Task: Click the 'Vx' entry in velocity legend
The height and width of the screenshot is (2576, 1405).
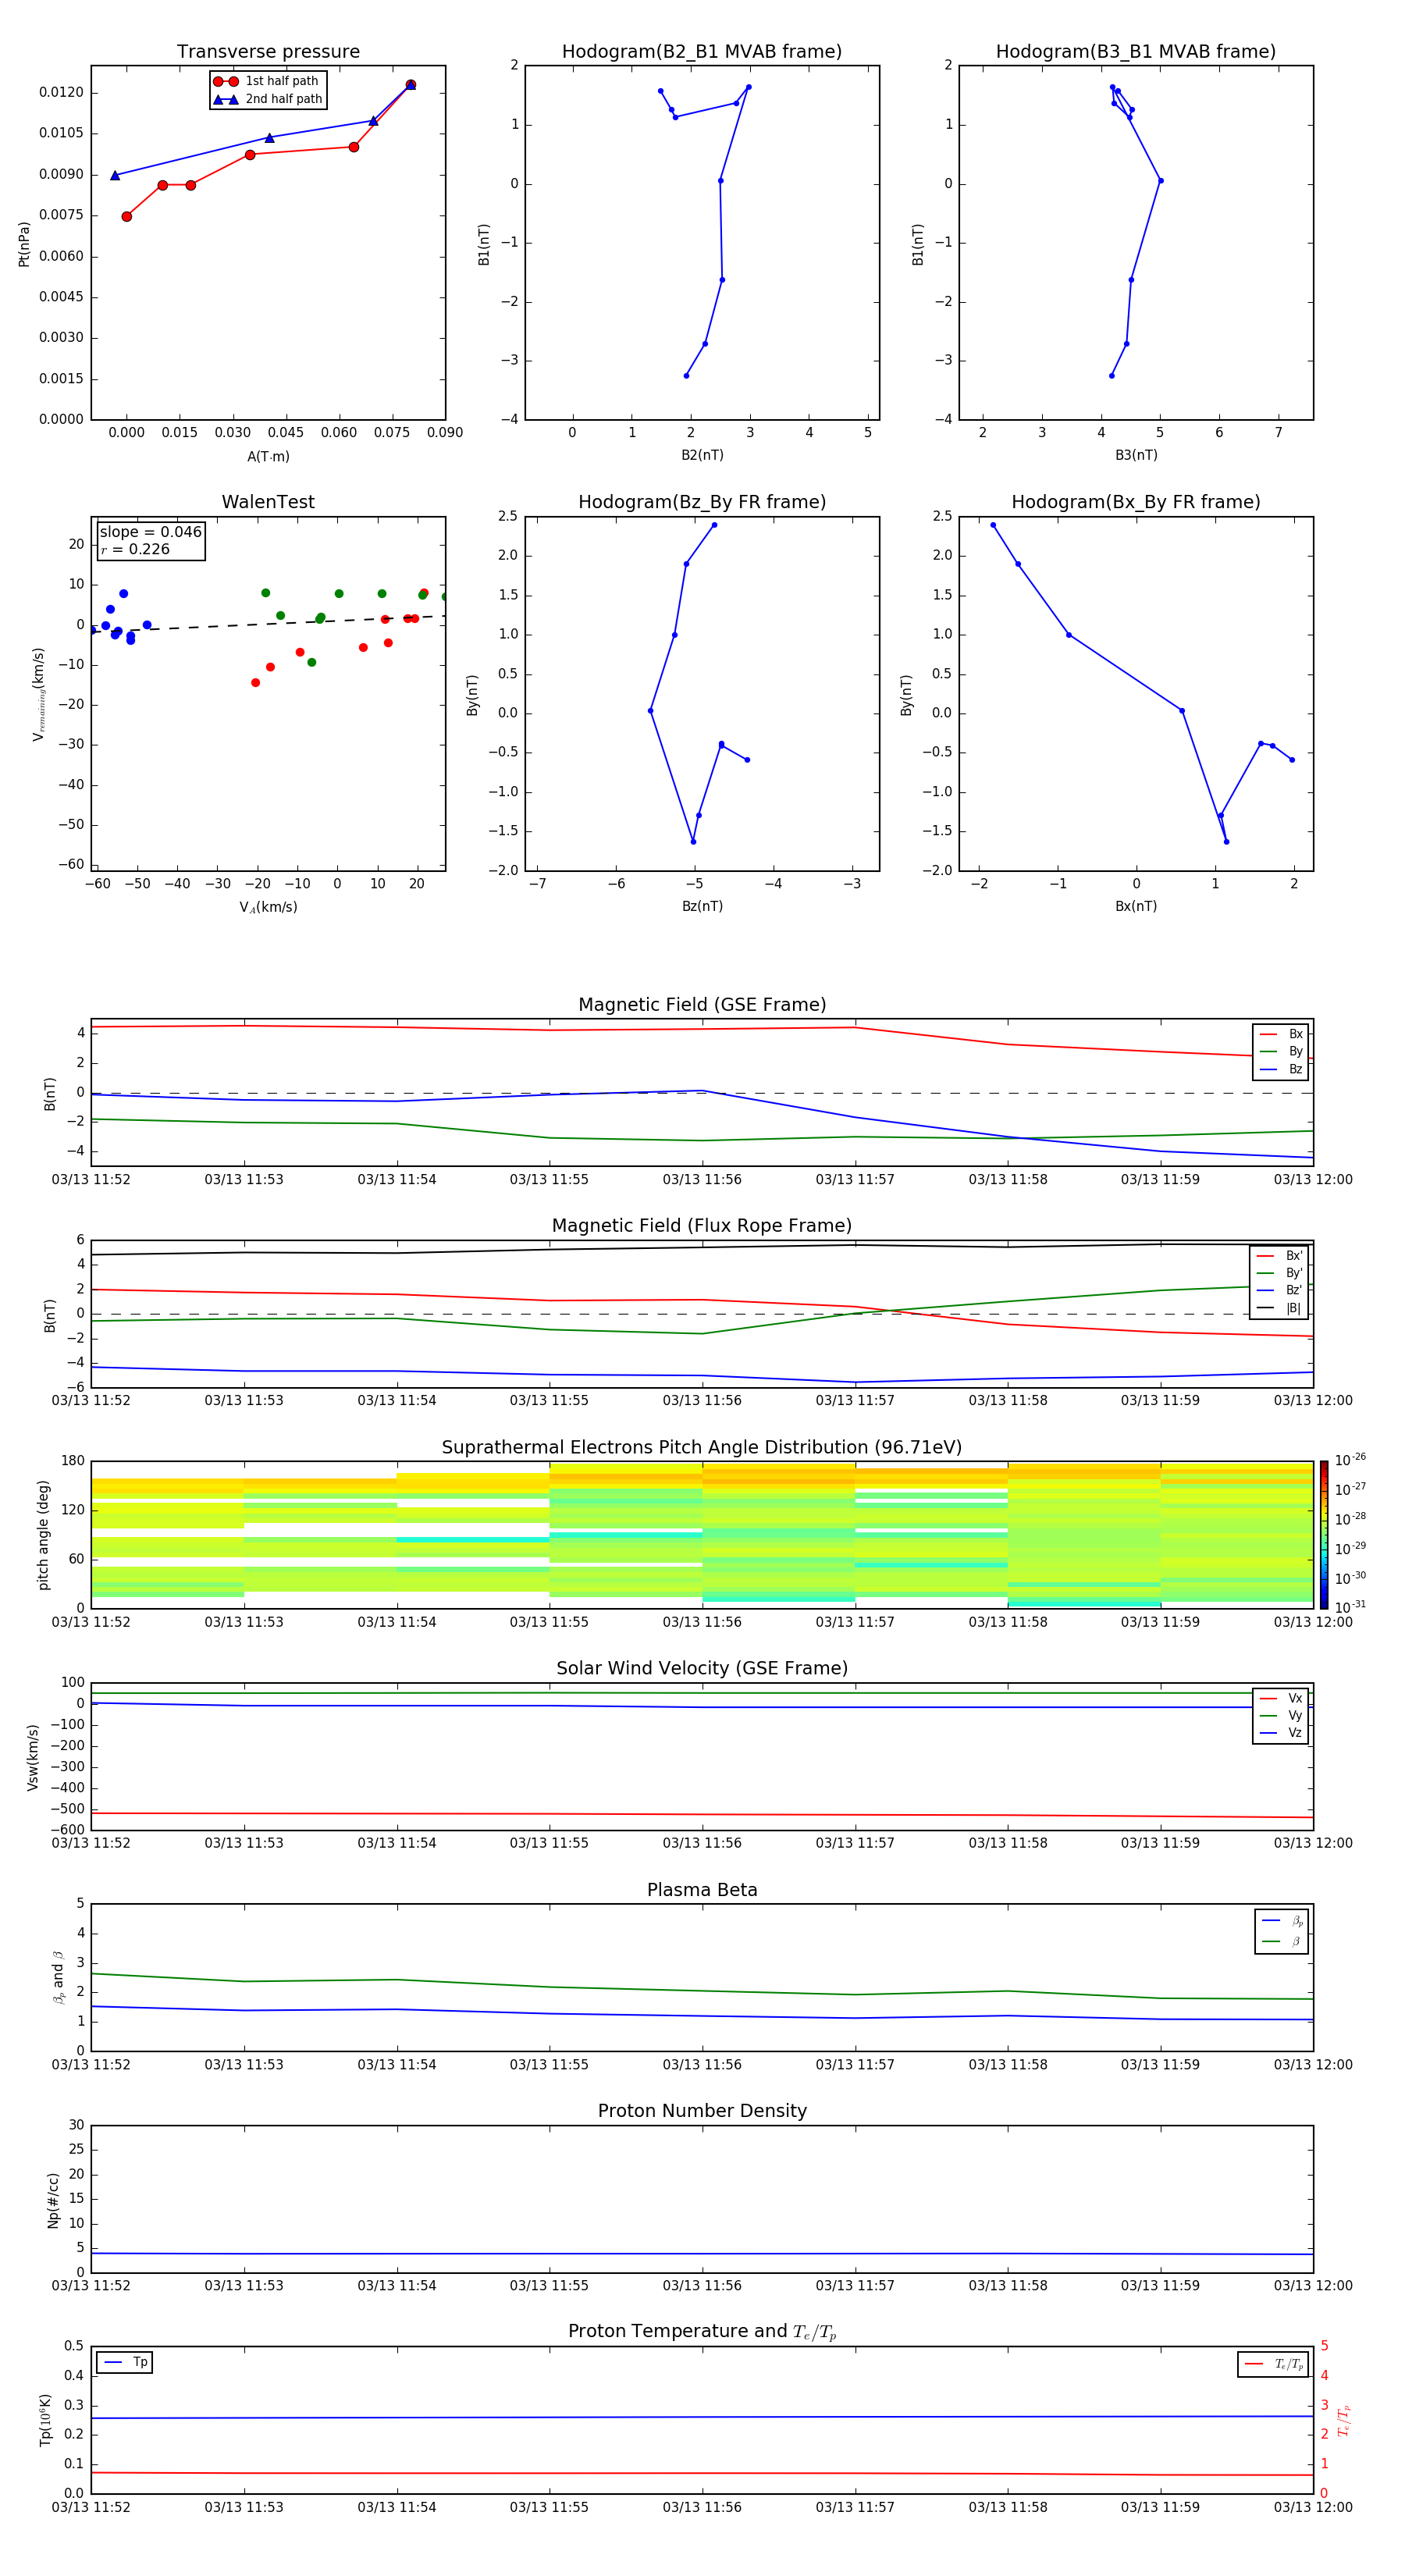Action: (x=1281, y=1698)
